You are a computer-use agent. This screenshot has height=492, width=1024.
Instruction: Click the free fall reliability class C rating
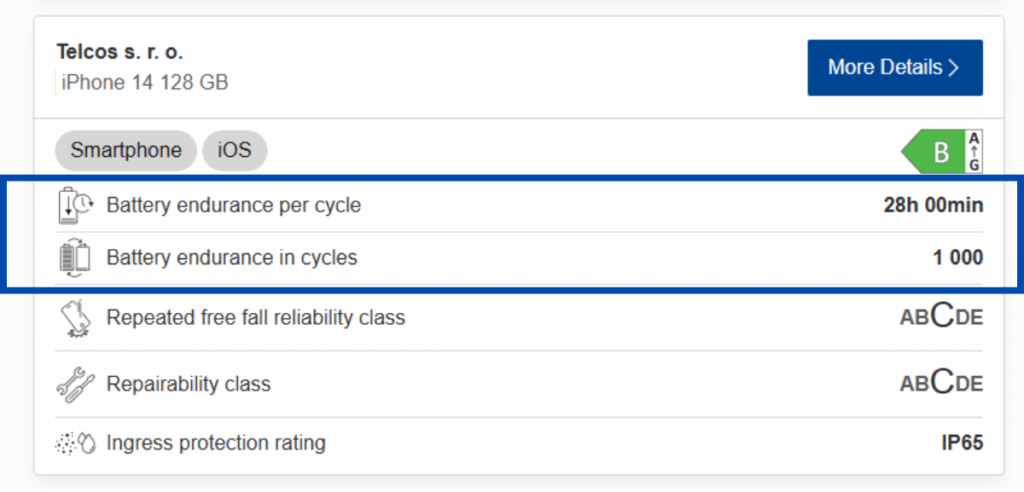[941, 318]
